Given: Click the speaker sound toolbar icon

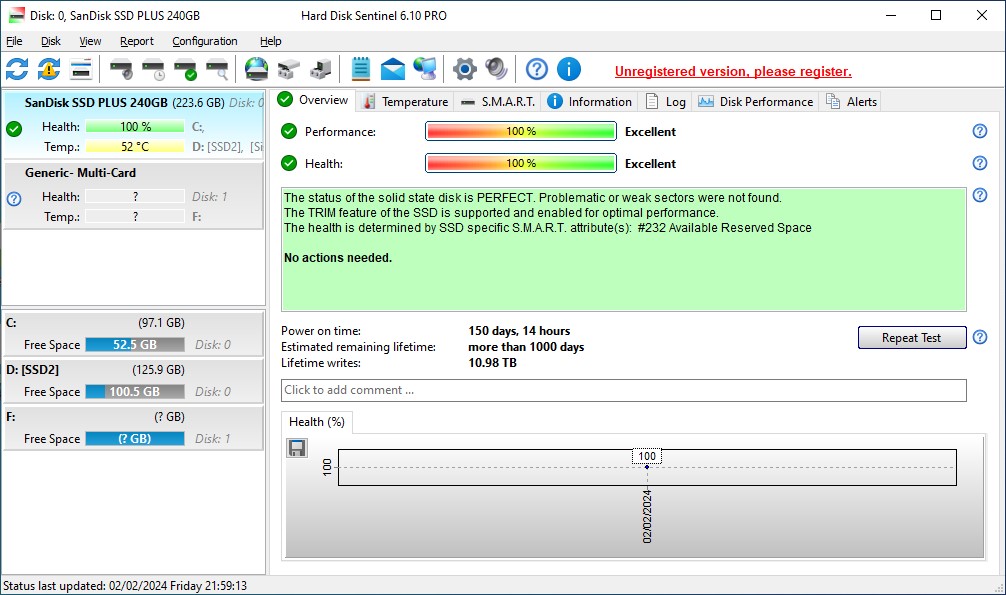Looking at the screenshot, I should click(497, 69).
